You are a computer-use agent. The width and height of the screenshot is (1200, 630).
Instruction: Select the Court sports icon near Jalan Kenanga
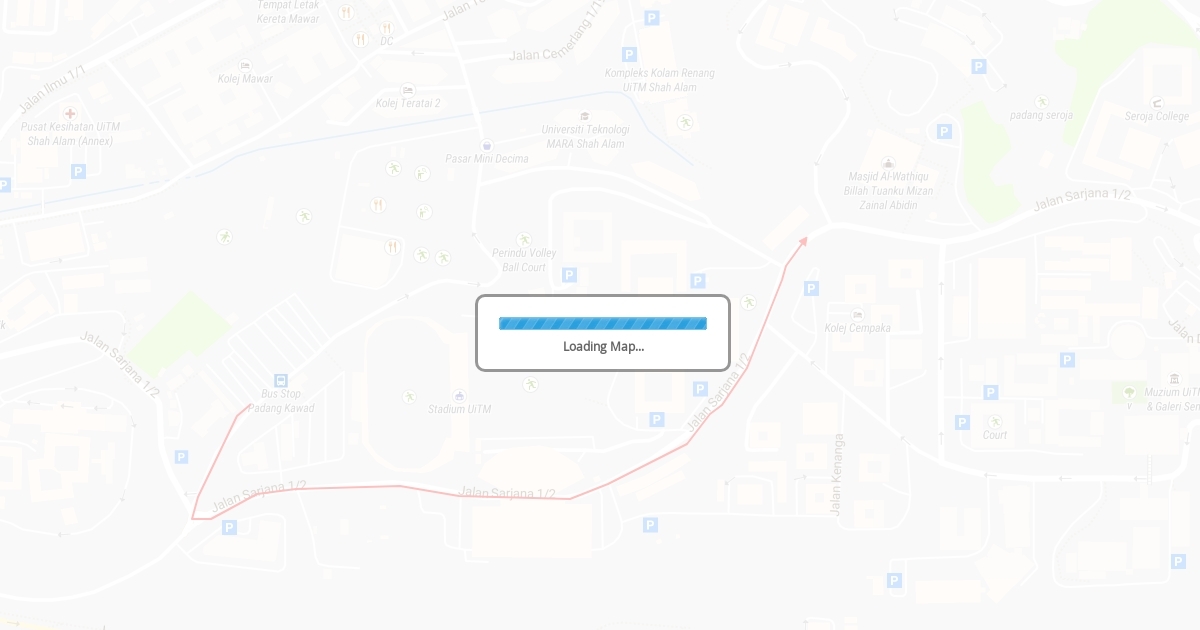coord(995,422)
